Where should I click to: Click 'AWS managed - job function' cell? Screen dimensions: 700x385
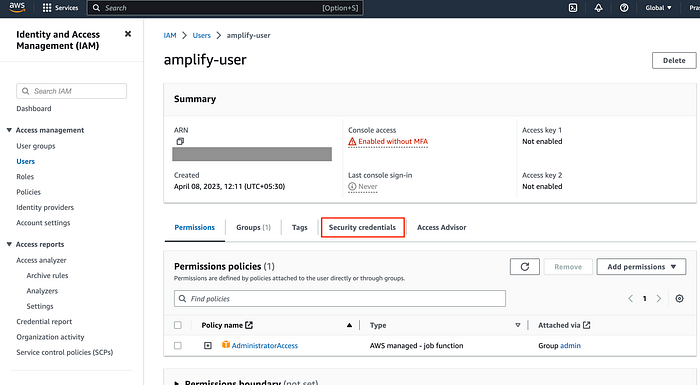pos(417,345)
